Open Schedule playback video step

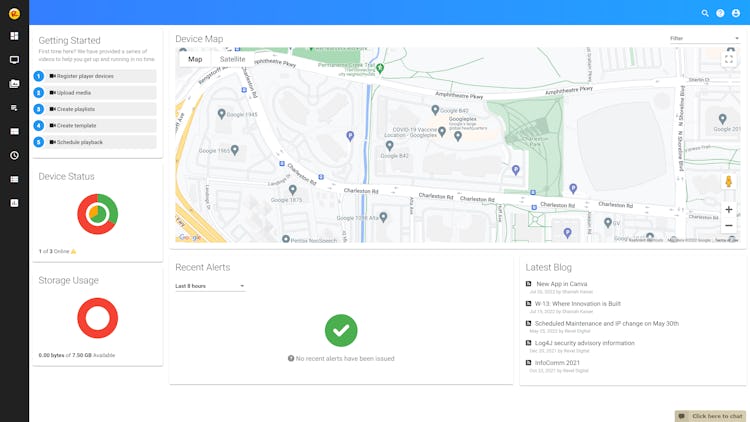point(100,142)
